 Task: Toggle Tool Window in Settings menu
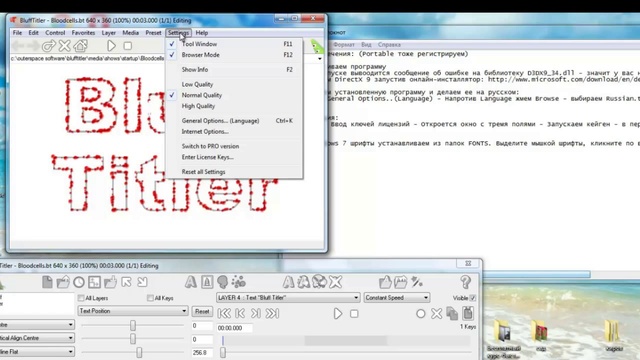click(x=234, y=44)
